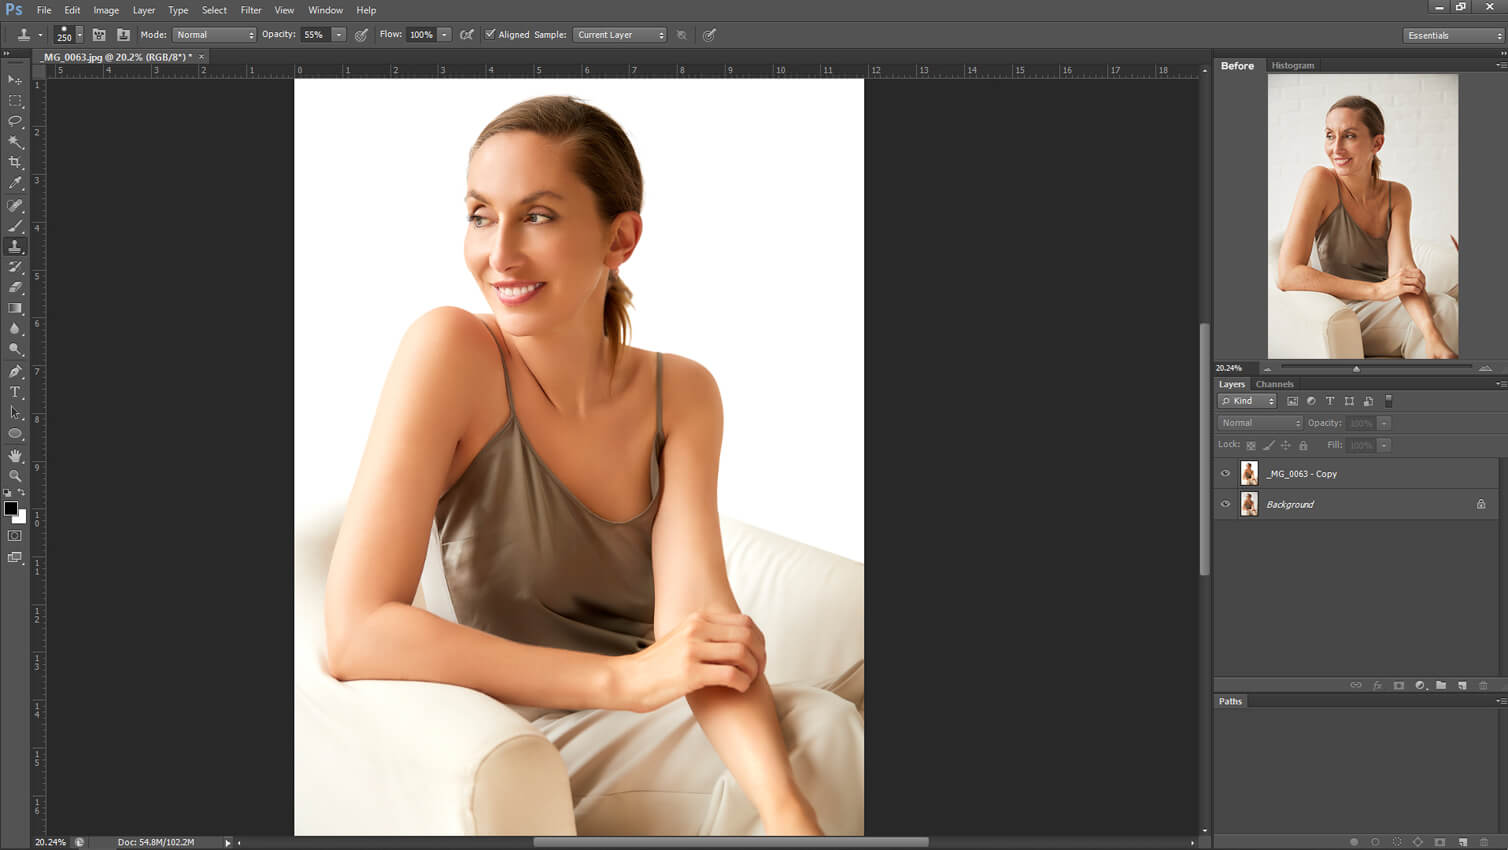
Task: Select the Path Selection tool
Action: 15,412
